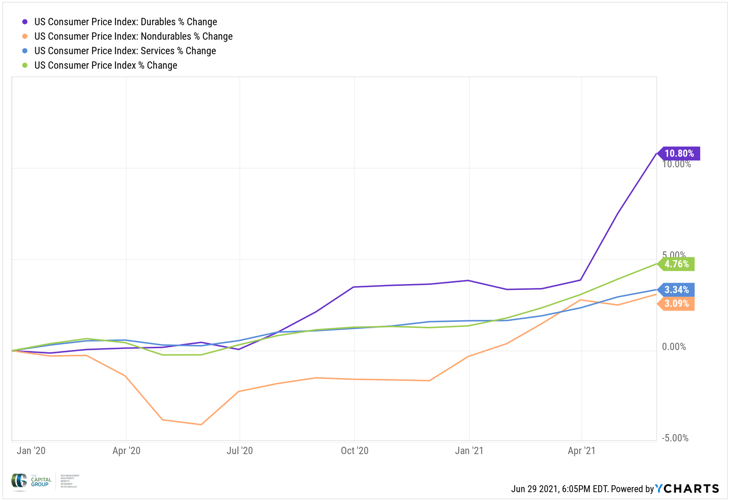Select the Services % Change legend label
731x501 pixels.
(124, 51)
